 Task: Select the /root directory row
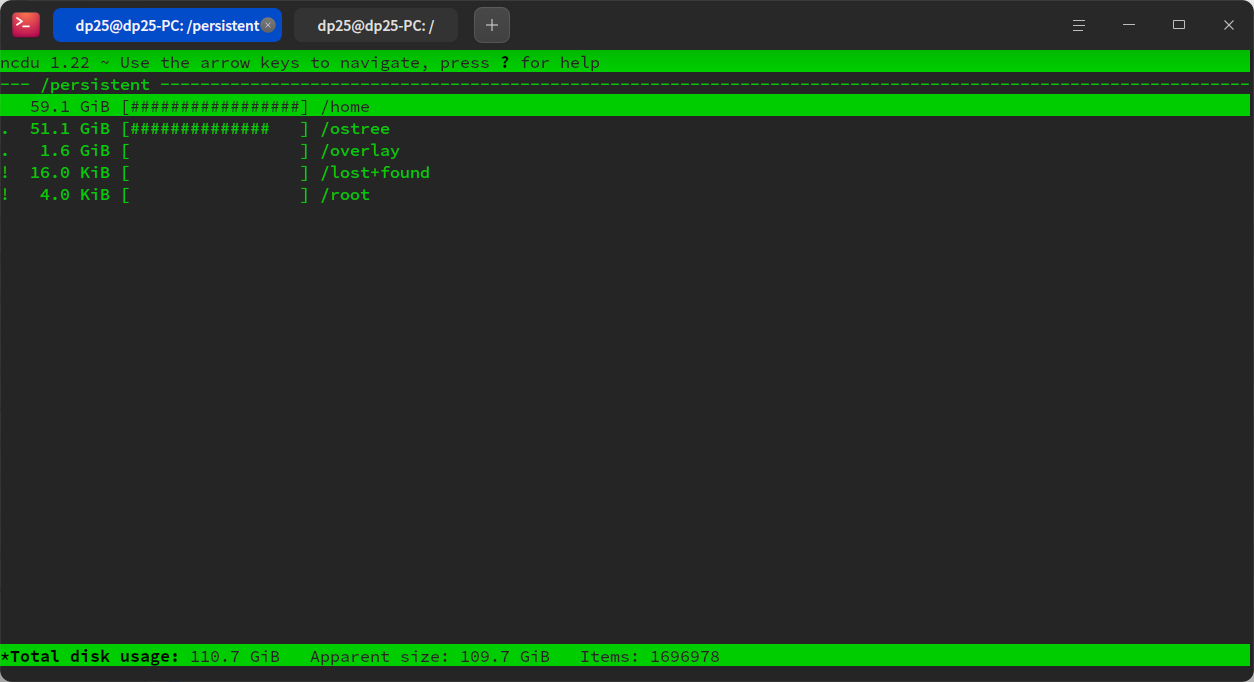point(625,194)
